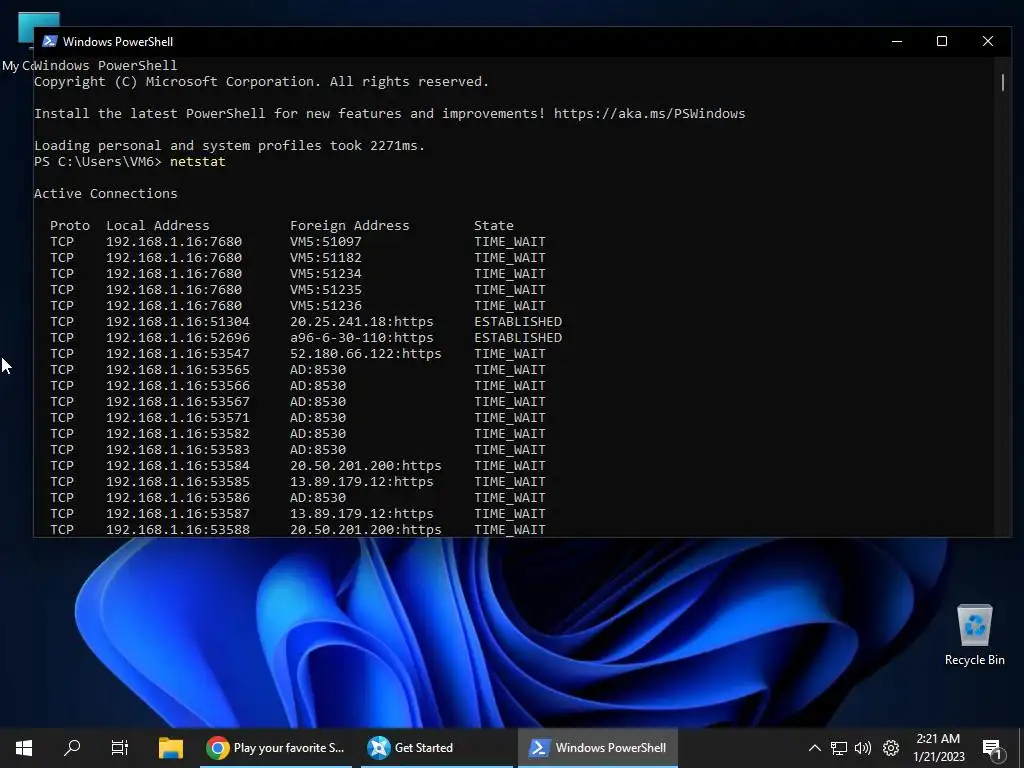This screenshot has width=1024, height=768.
Task: Maximize the Windows PowerShell window
Action: tap(942, 41)
